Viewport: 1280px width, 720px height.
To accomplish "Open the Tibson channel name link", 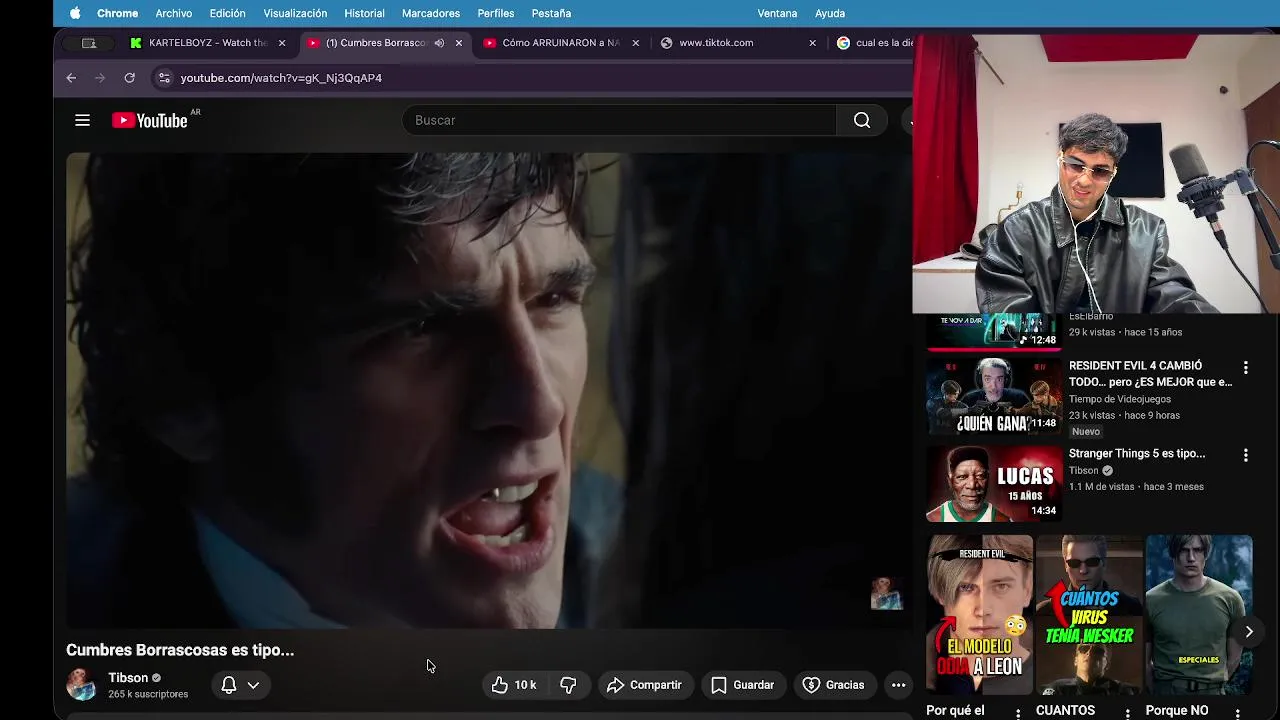I will 128,678.
